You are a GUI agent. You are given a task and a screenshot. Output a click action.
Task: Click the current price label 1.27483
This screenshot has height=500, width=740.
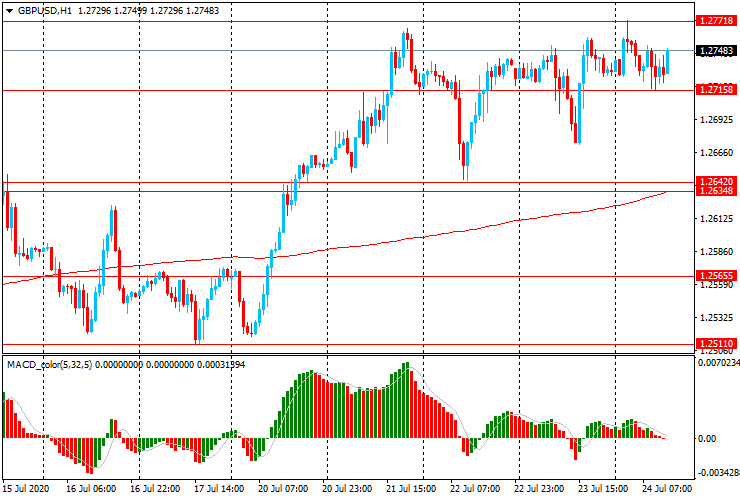coord(716,51)
